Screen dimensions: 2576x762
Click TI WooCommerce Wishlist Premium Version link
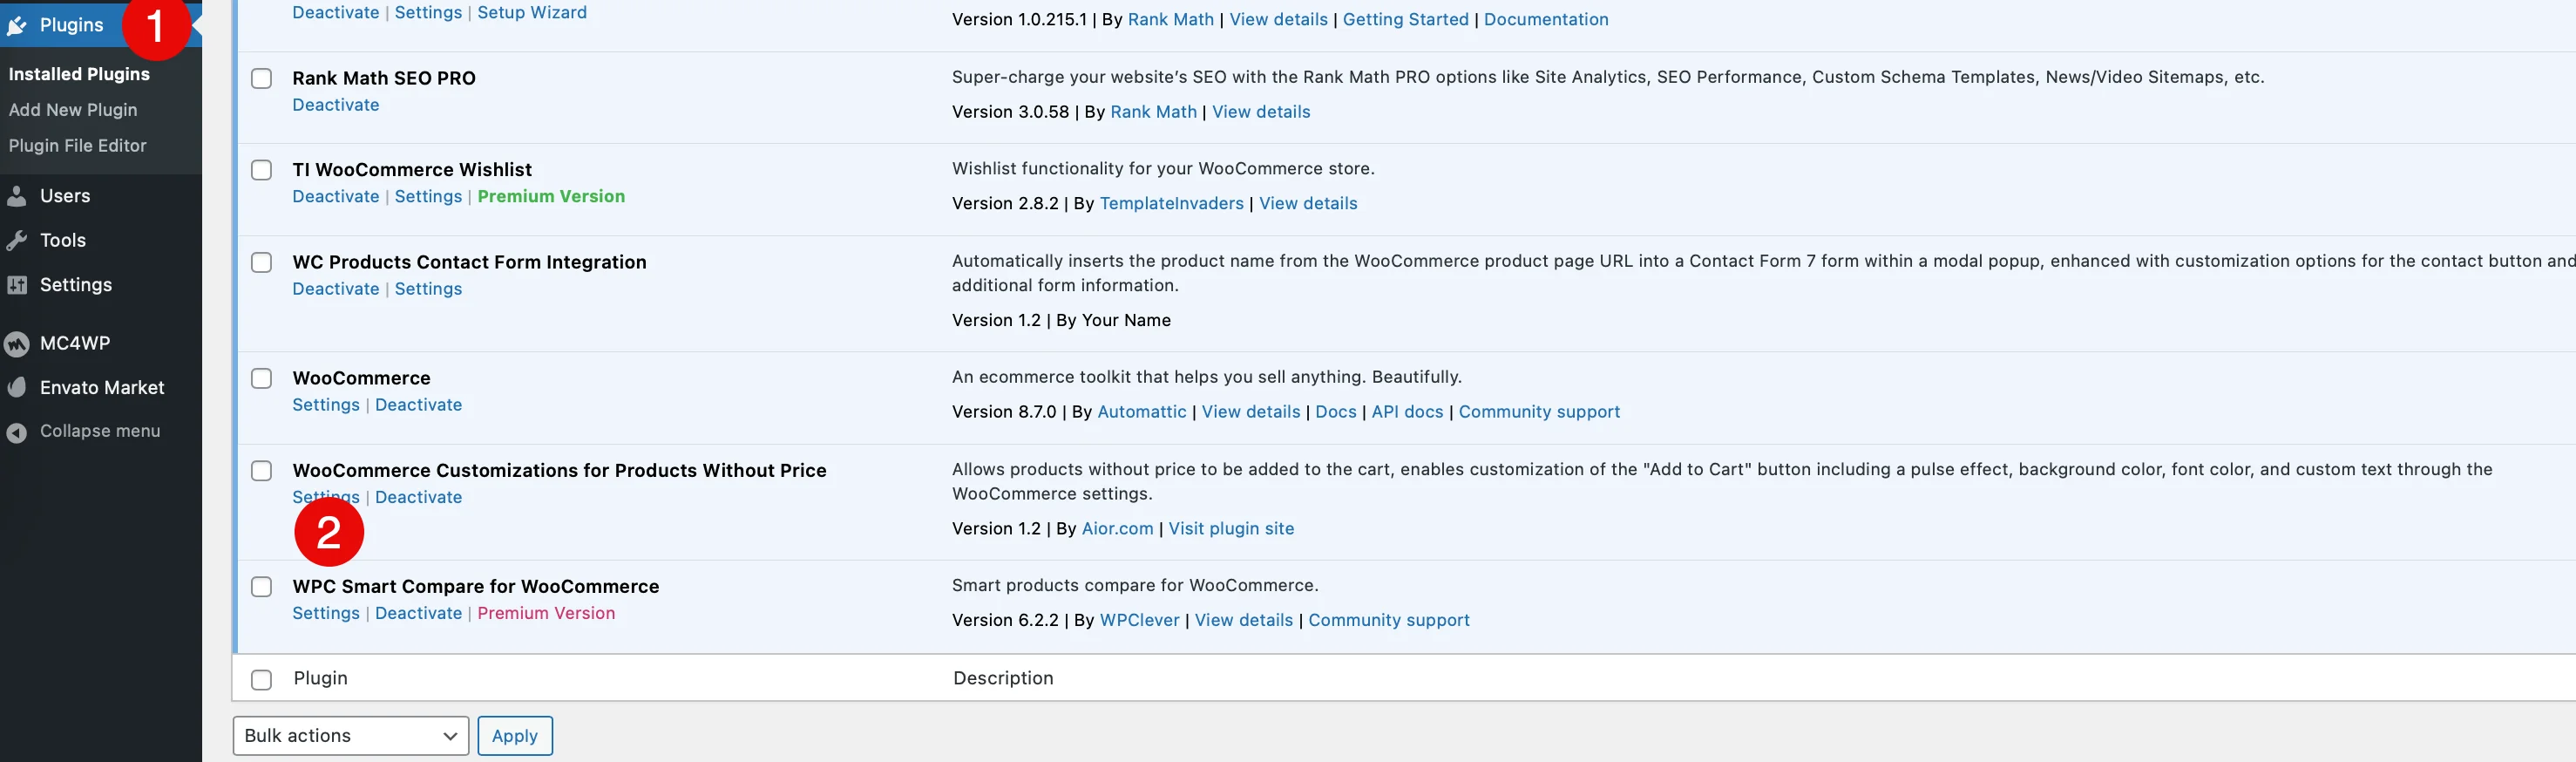pos(551,197)
